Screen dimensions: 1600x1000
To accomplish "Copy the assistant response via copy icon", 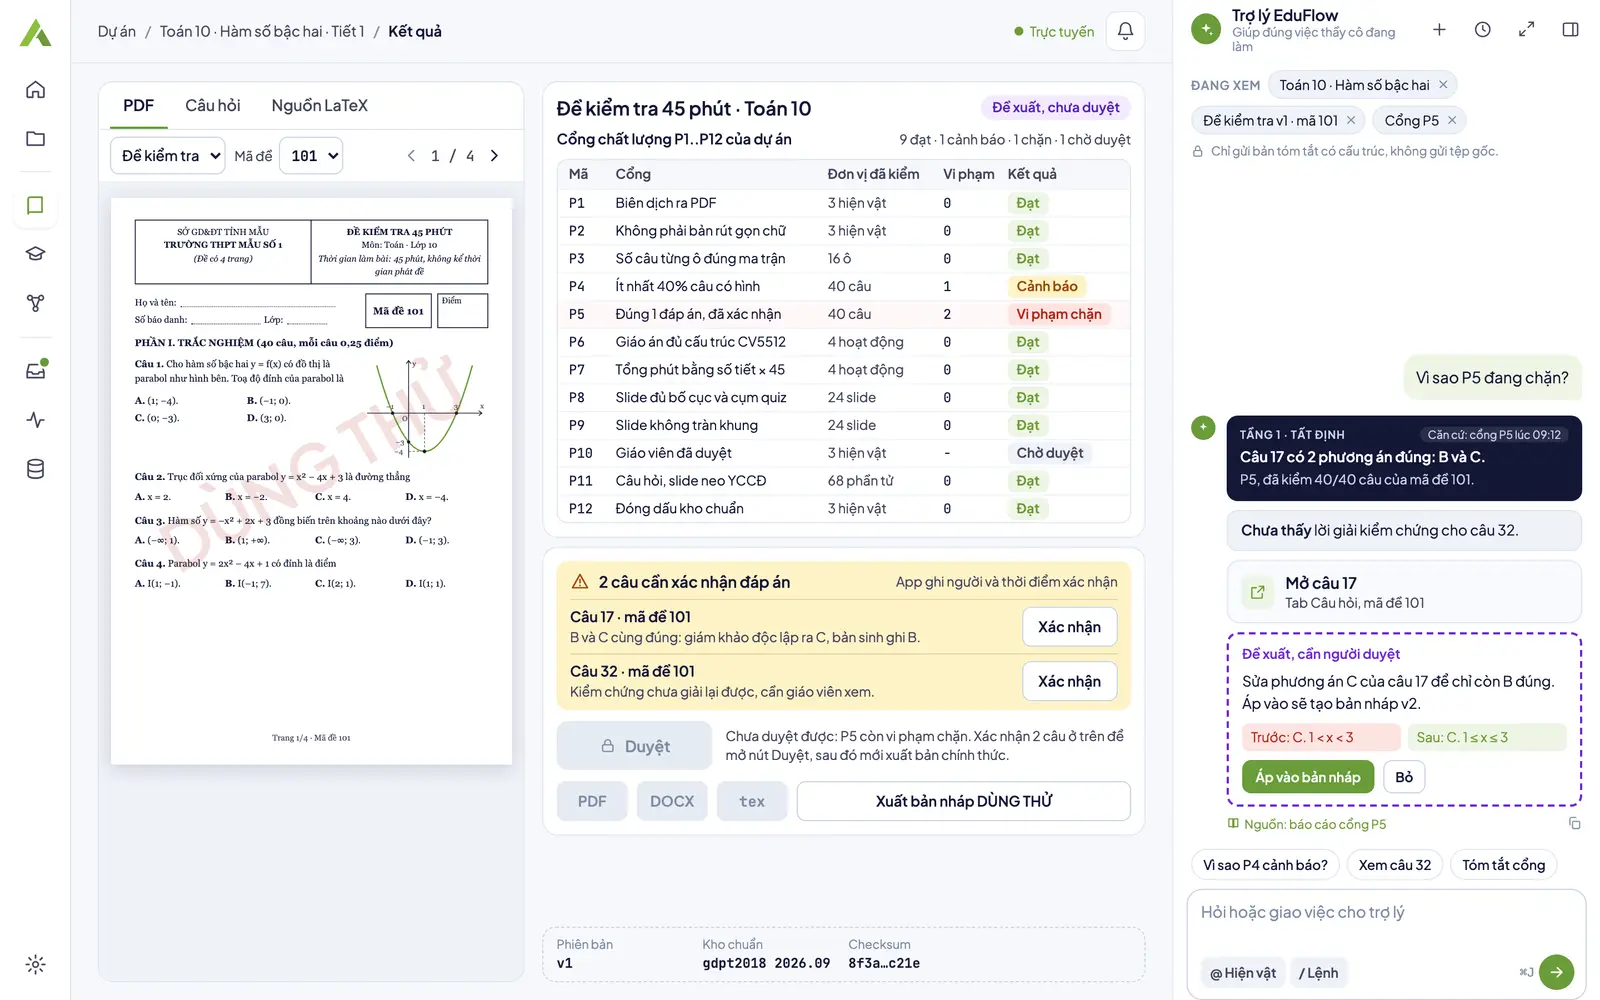I will [1574, 824].
